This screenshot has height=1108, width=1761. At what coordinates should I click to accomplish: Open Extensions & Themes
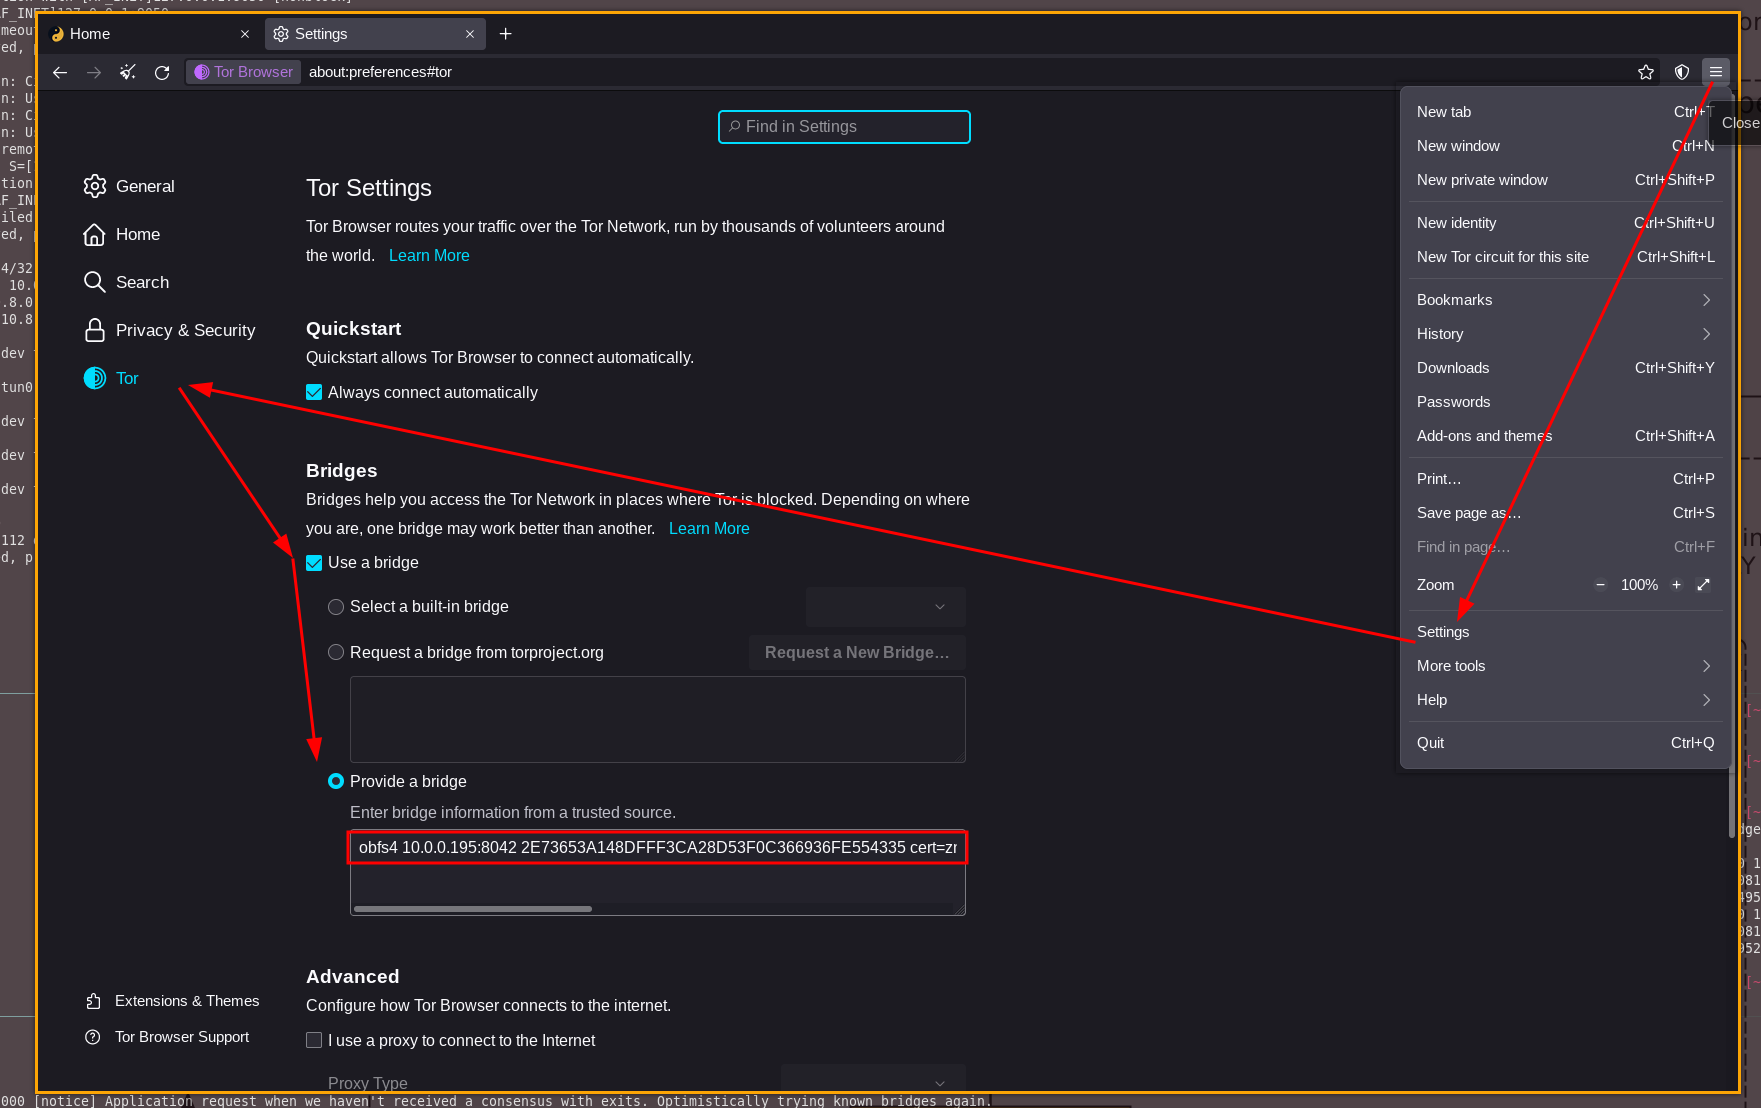[172, 1001]
